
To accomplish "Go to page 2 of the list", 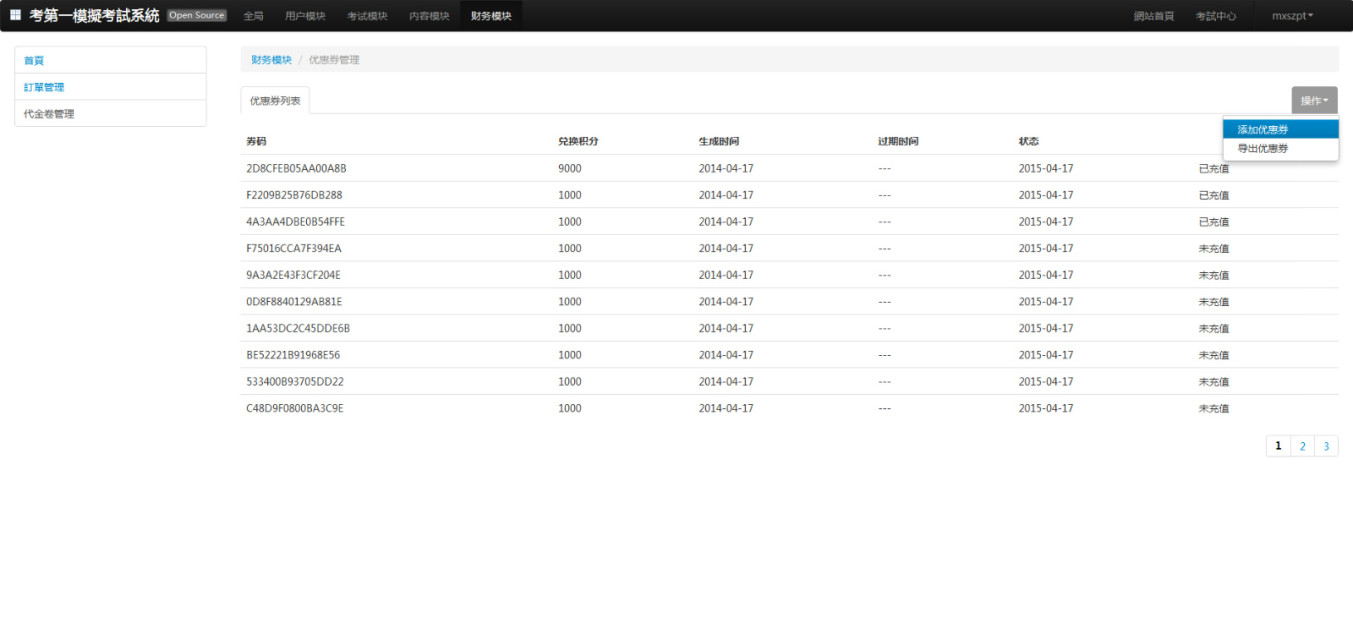I will [x=1302, y=446].
